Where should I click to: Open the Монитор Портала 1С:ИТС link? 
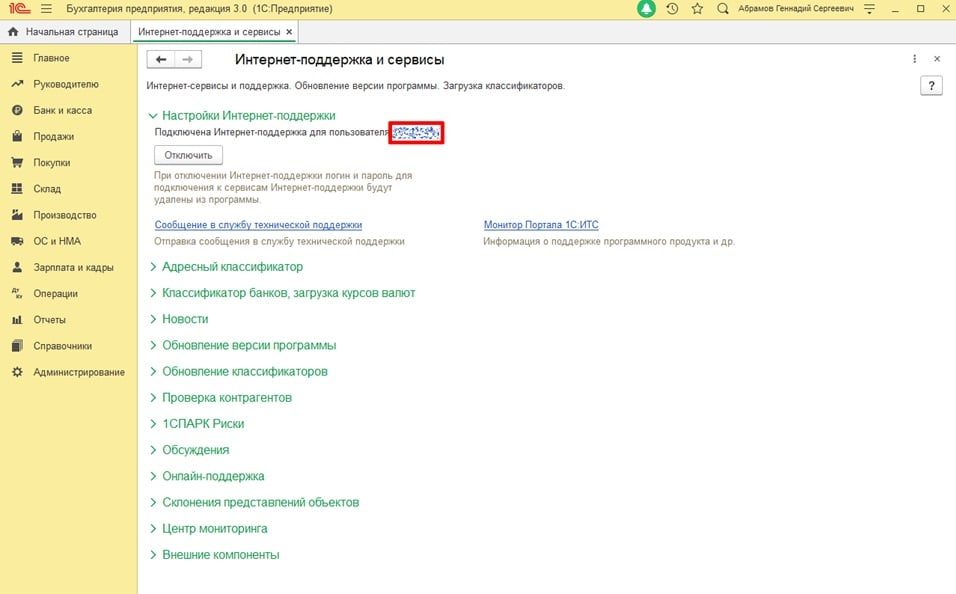pyautogui.click(x=541, y=225)
